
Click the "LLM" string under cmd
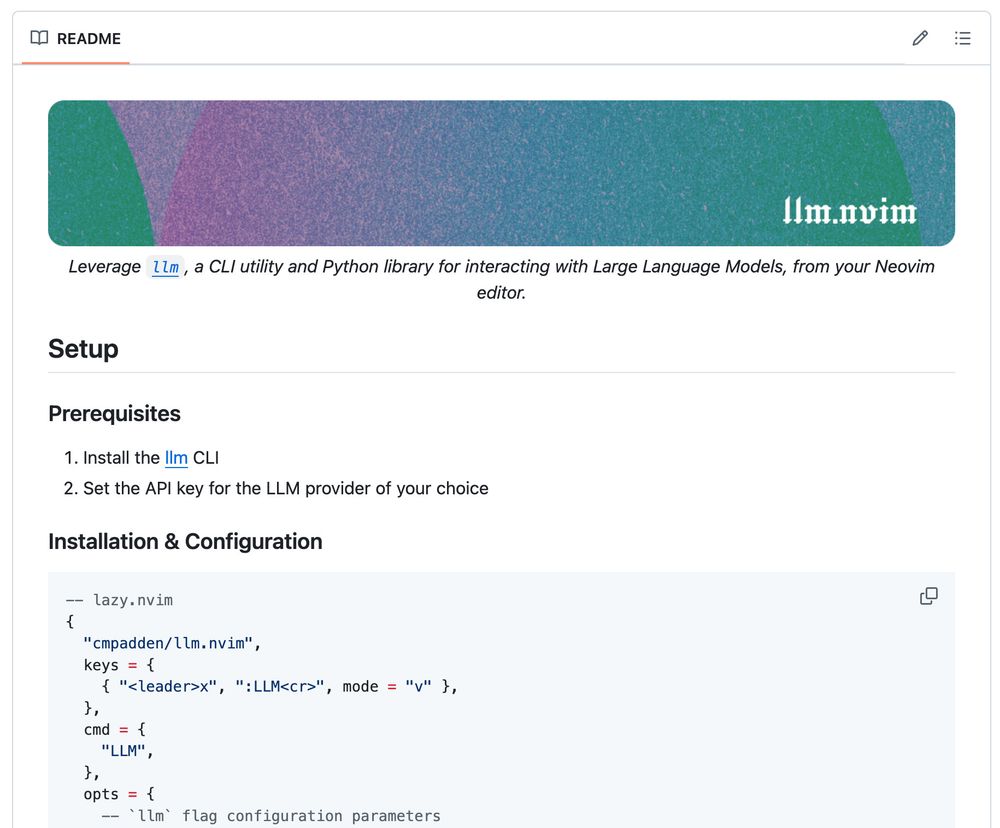tap(124, 751)
